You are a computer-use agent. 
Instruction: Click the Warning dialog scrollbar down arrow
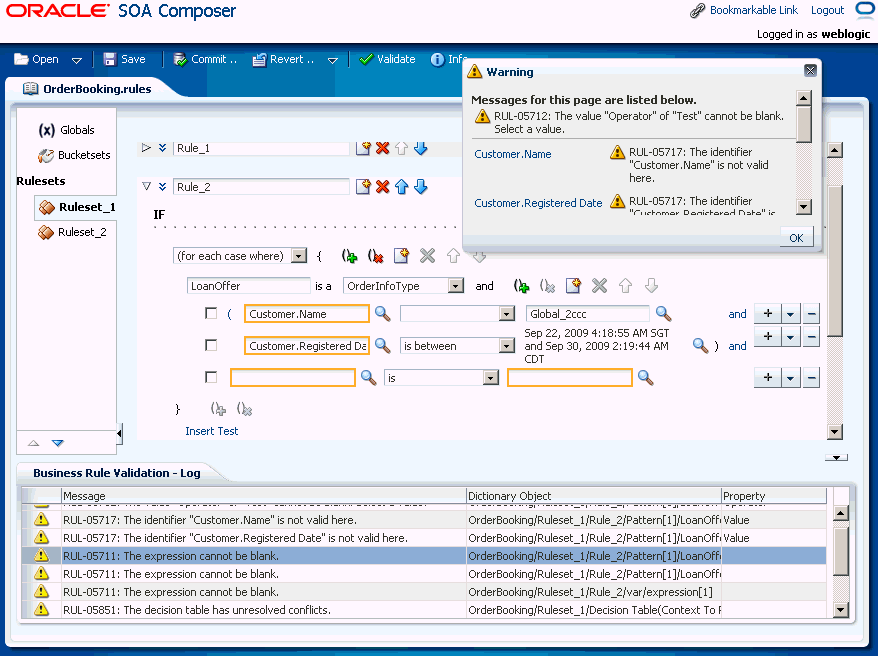tap(804, 207)
